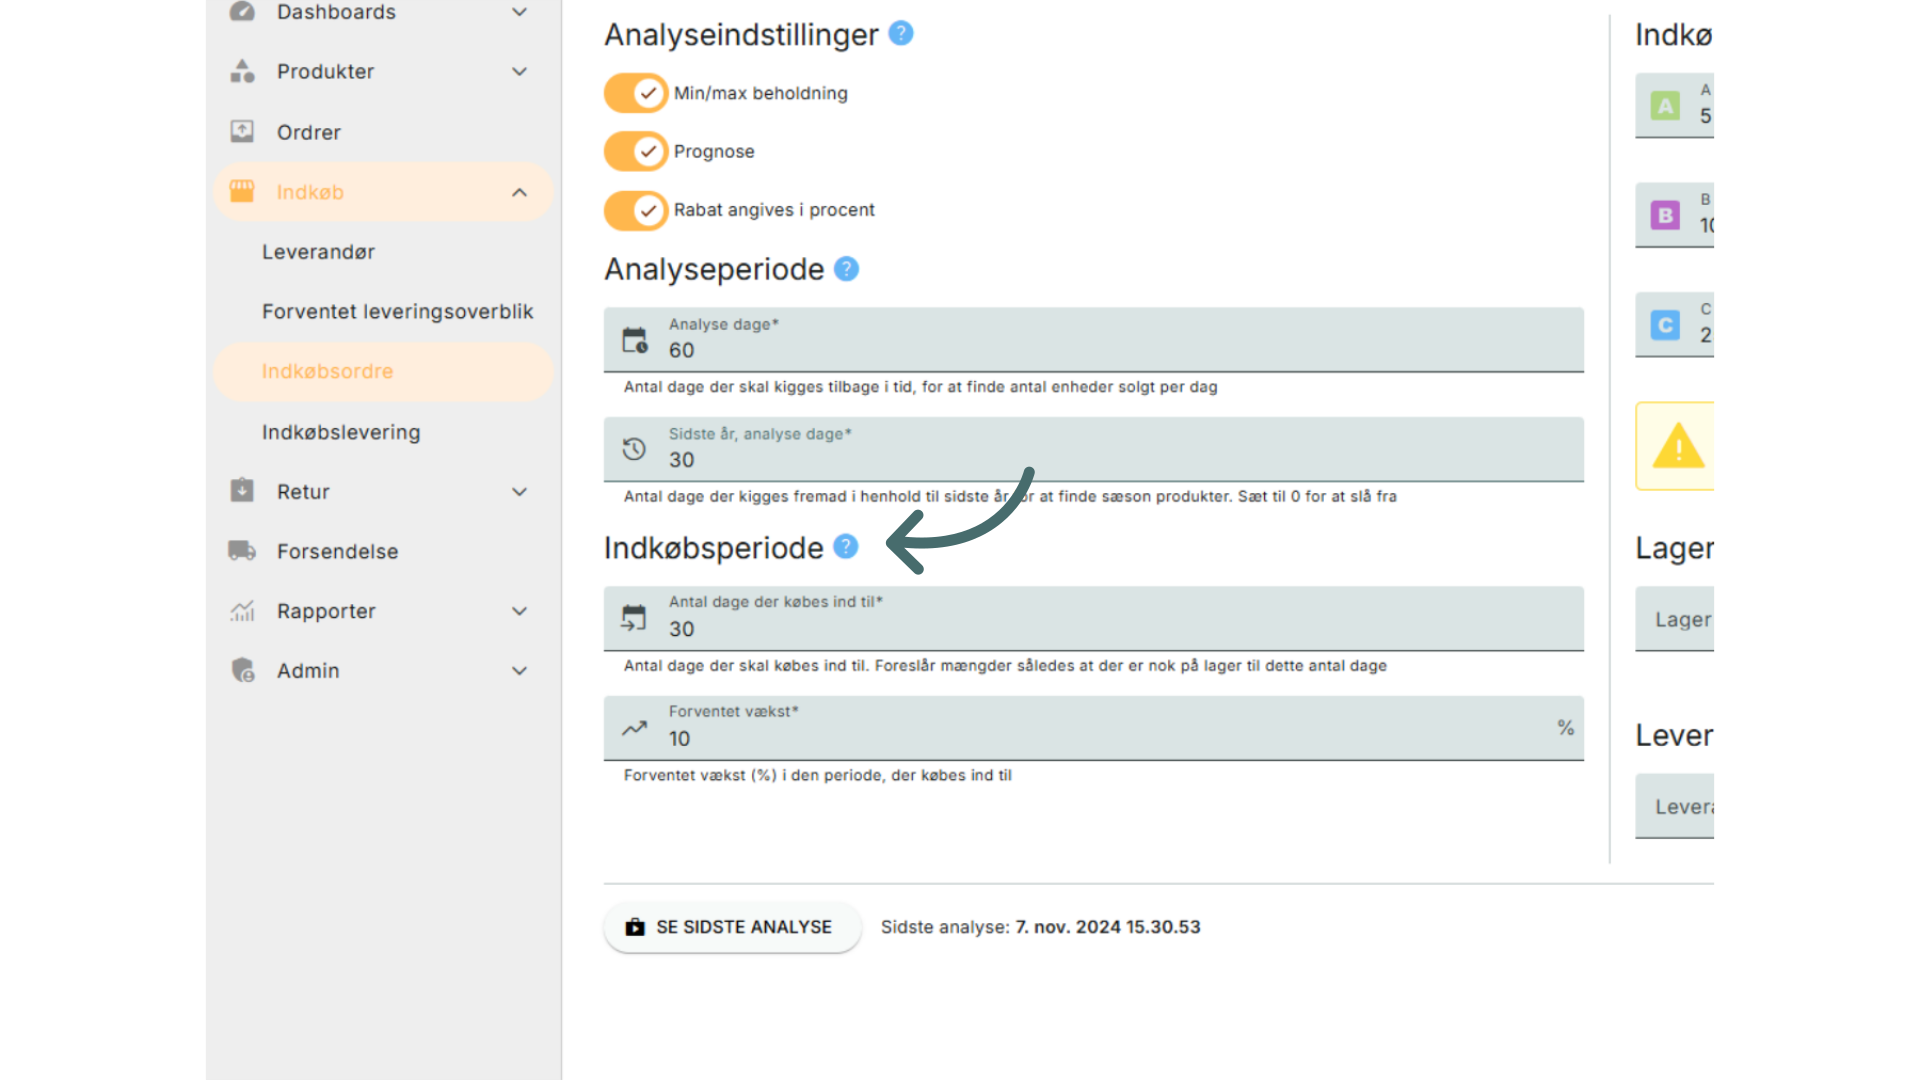Click the Analyseindstillinger heading
This screenshot has width=1920, height=1080.
741,35
